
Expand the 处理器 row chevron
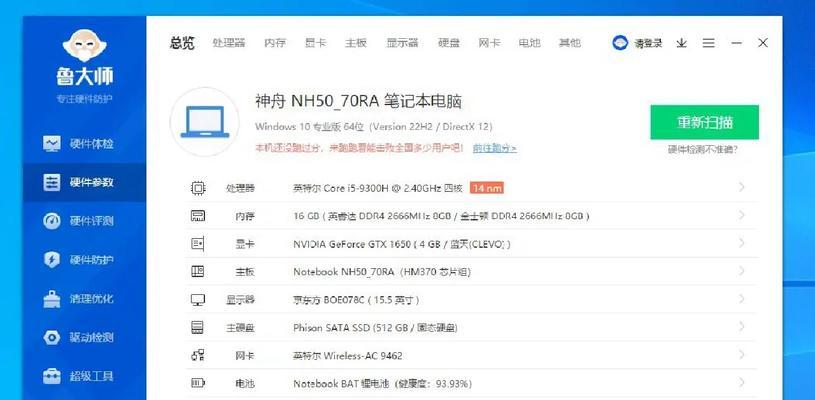coord(742,187)
